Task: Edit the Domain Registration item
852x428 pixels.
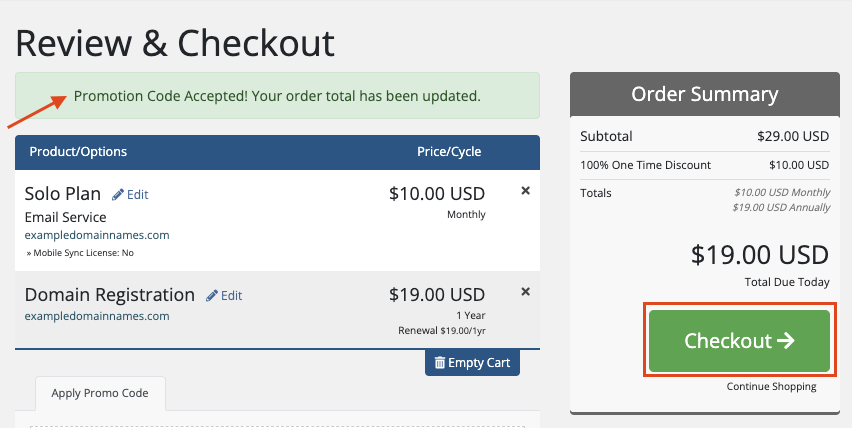Action: pyautogui.click(x=224, y=295)
